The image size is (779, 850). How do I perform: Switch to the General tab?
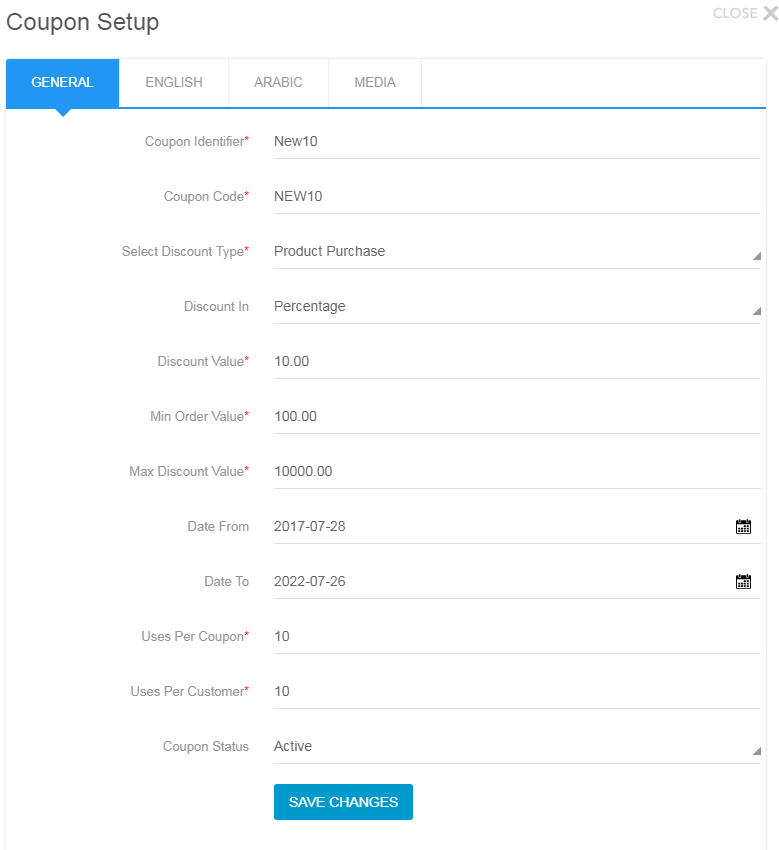(62, 82)
